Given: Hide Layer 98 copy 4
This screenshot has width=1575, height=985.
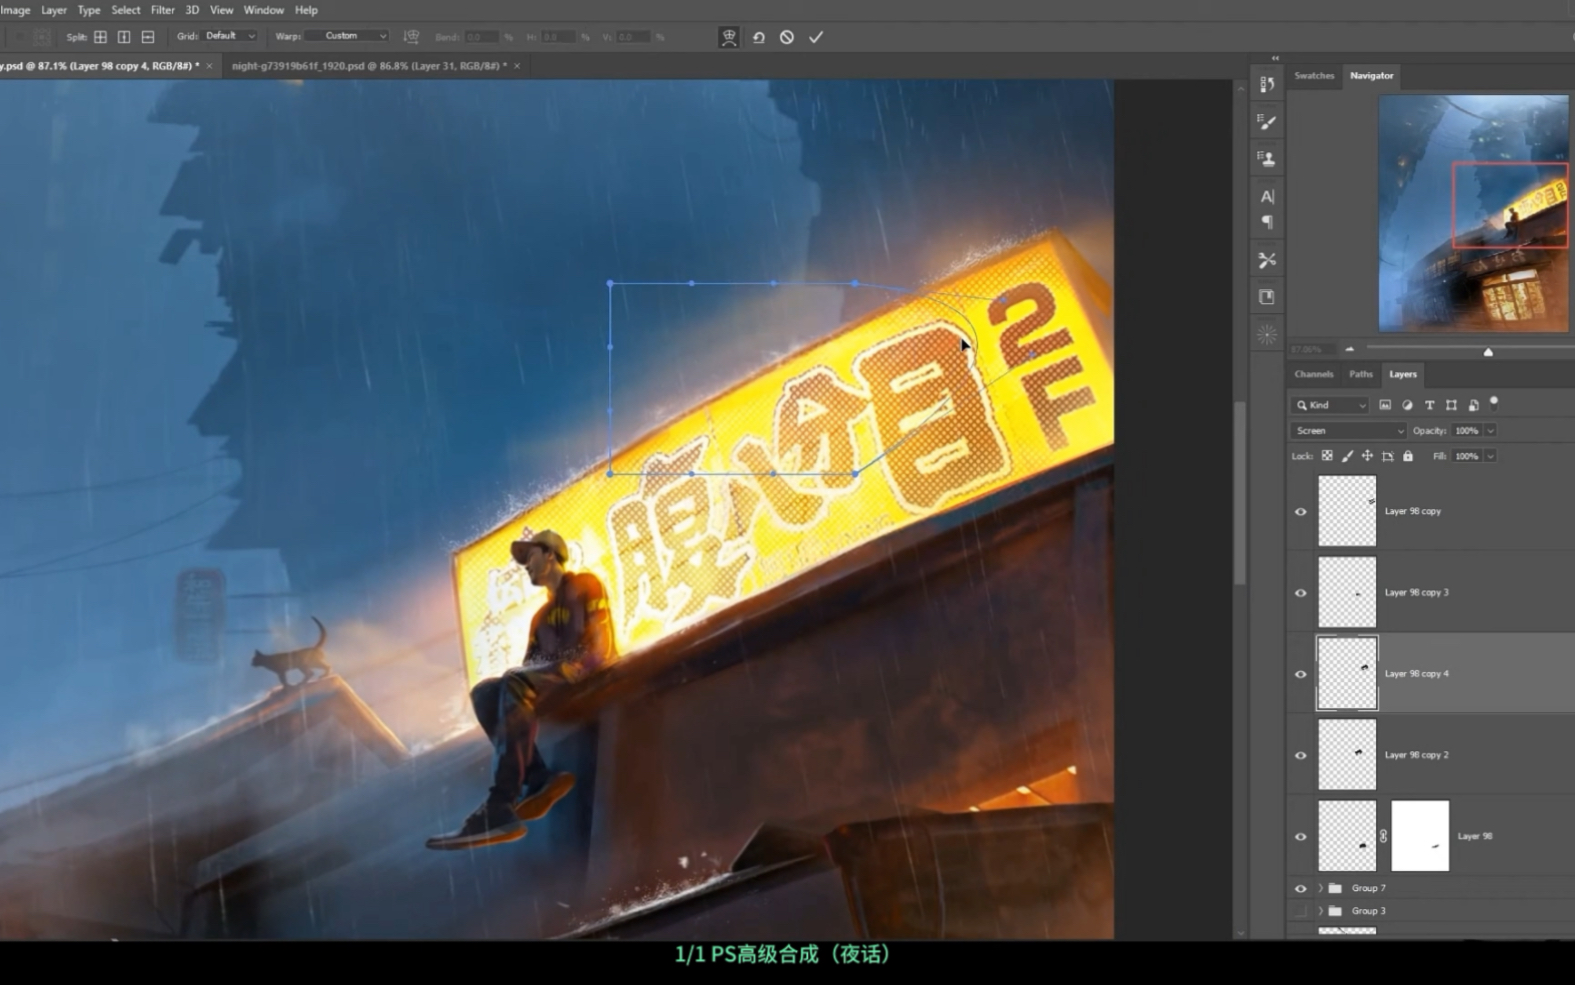Looking at the screenshot, I should click(x=1301, y=674).
